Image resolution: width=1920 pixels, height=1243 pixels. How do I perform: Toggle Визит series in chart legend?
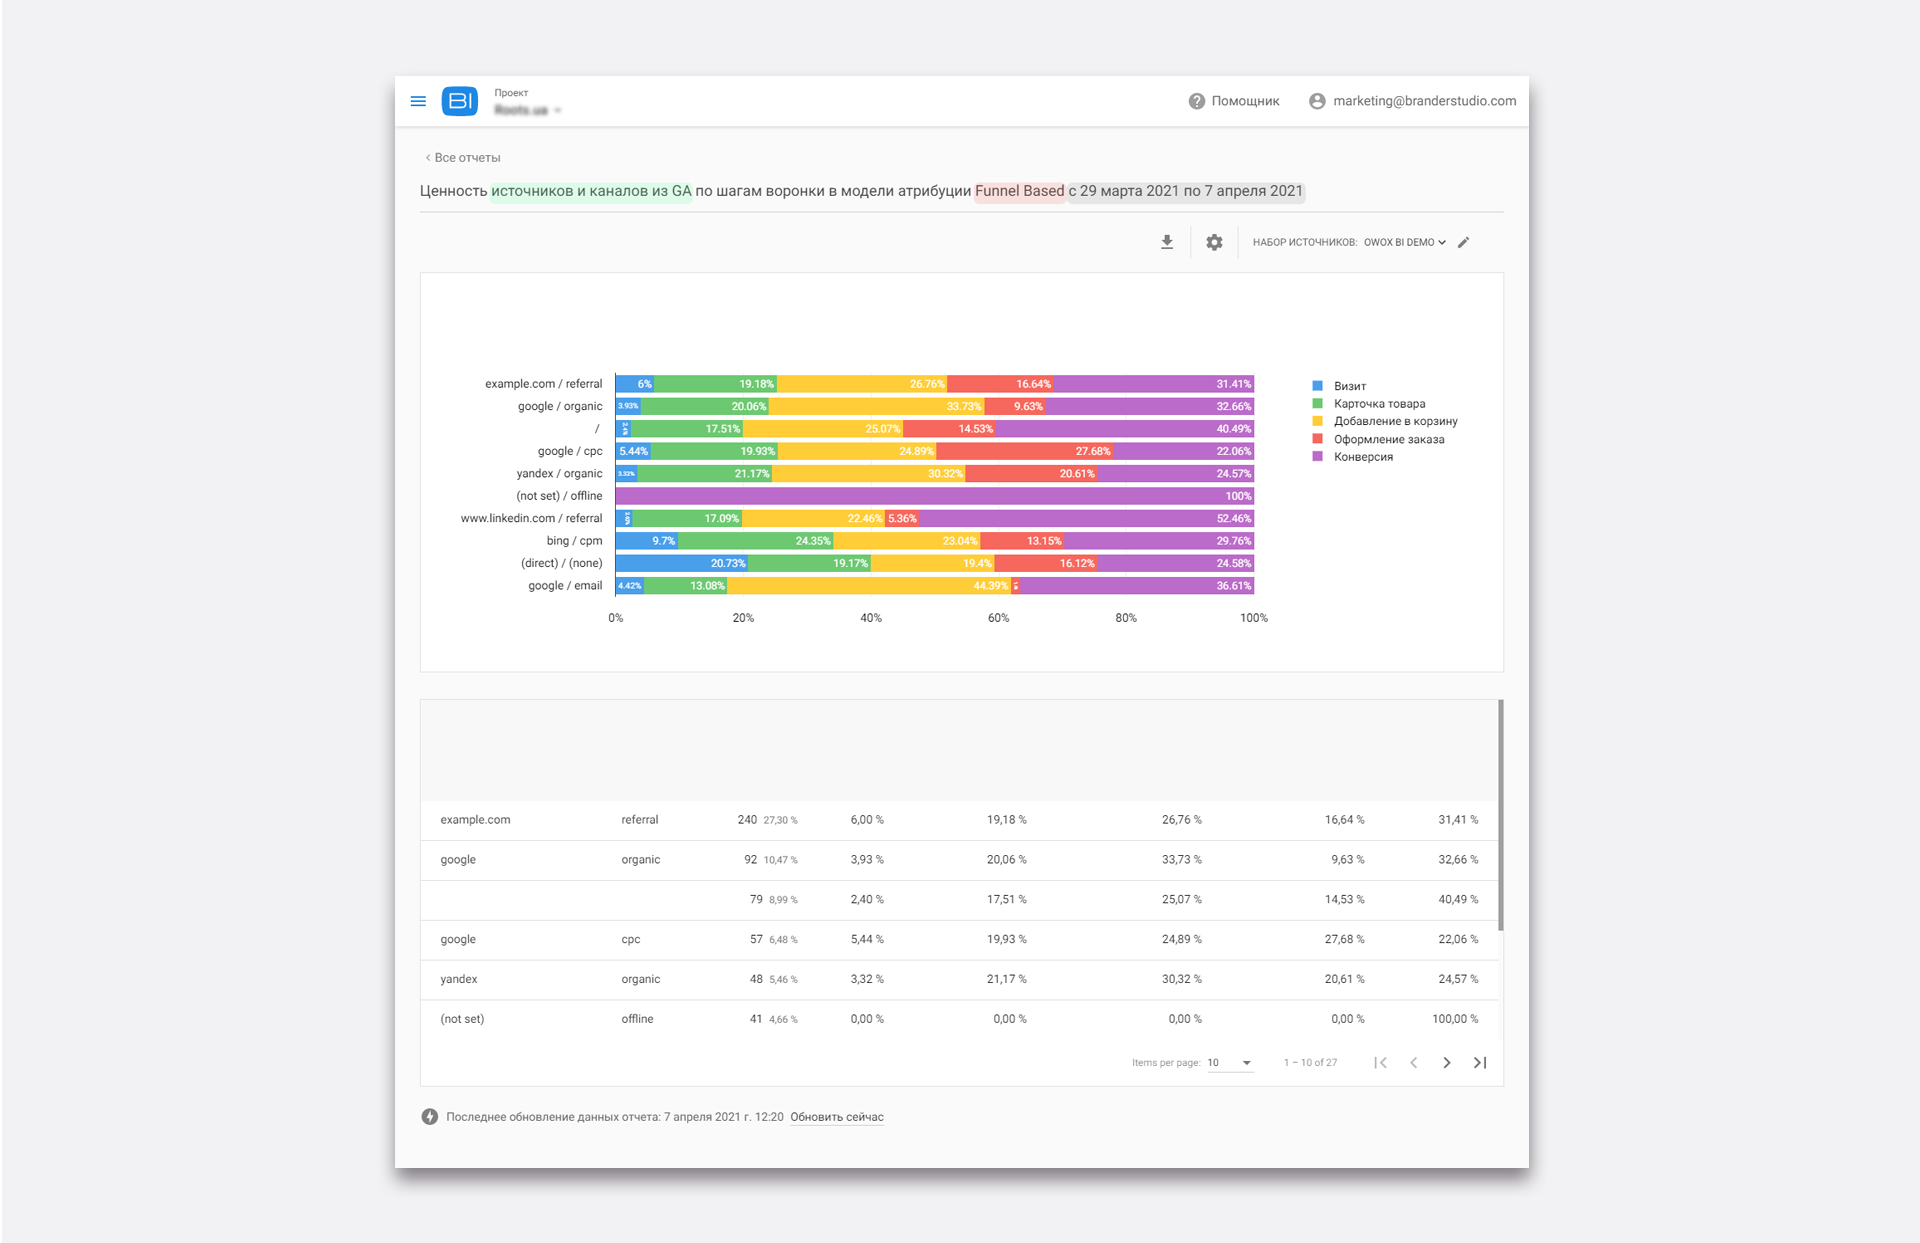coord(1348,386)
